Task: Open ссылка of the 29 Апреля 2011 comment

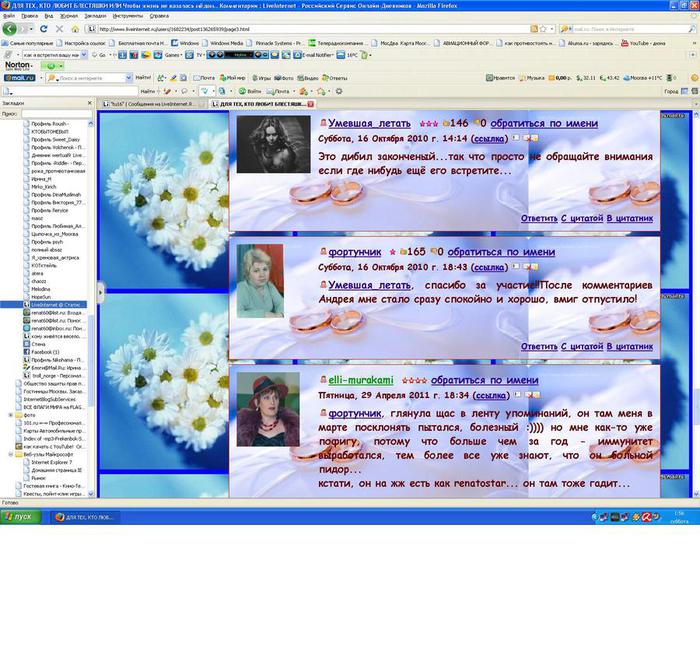Action: (x=489, y=395)
